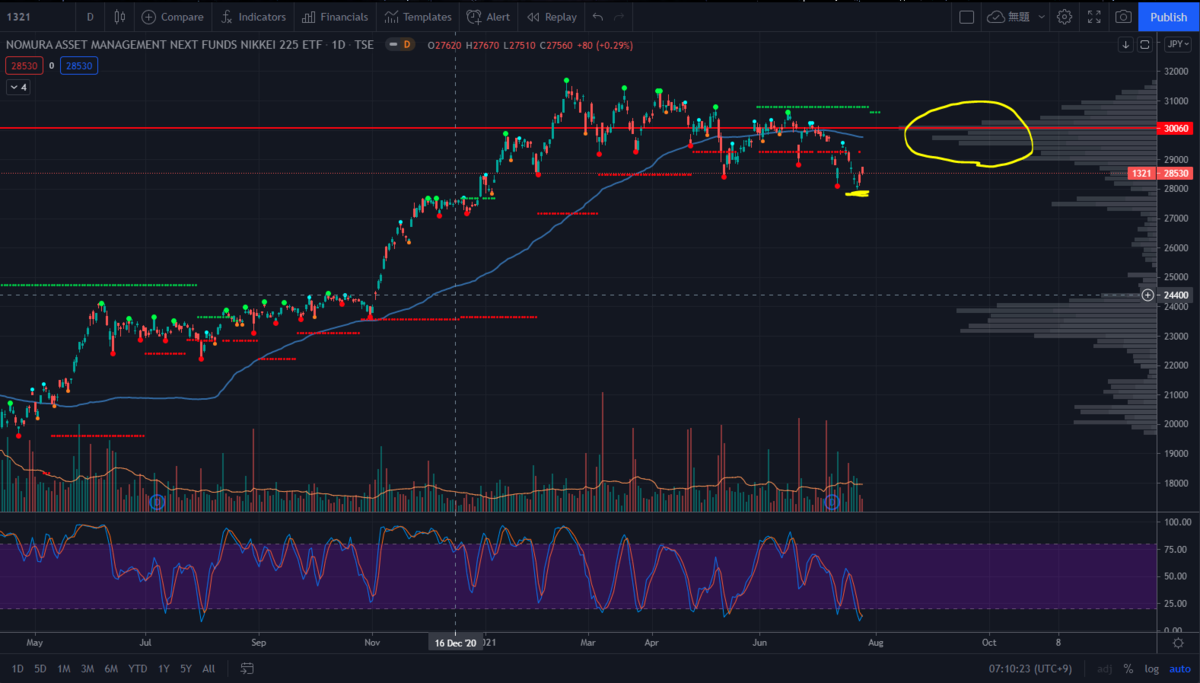Select the 5D date range
Viewport: 1200px width, 683px height.
(40, 668)
